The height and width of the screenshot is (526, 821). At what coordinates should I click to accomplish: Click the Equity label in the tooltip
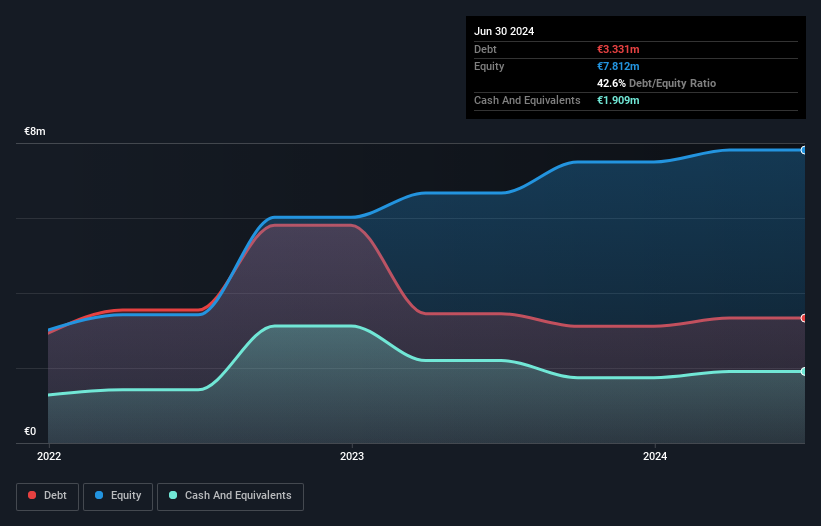click(x=489, y=66)
